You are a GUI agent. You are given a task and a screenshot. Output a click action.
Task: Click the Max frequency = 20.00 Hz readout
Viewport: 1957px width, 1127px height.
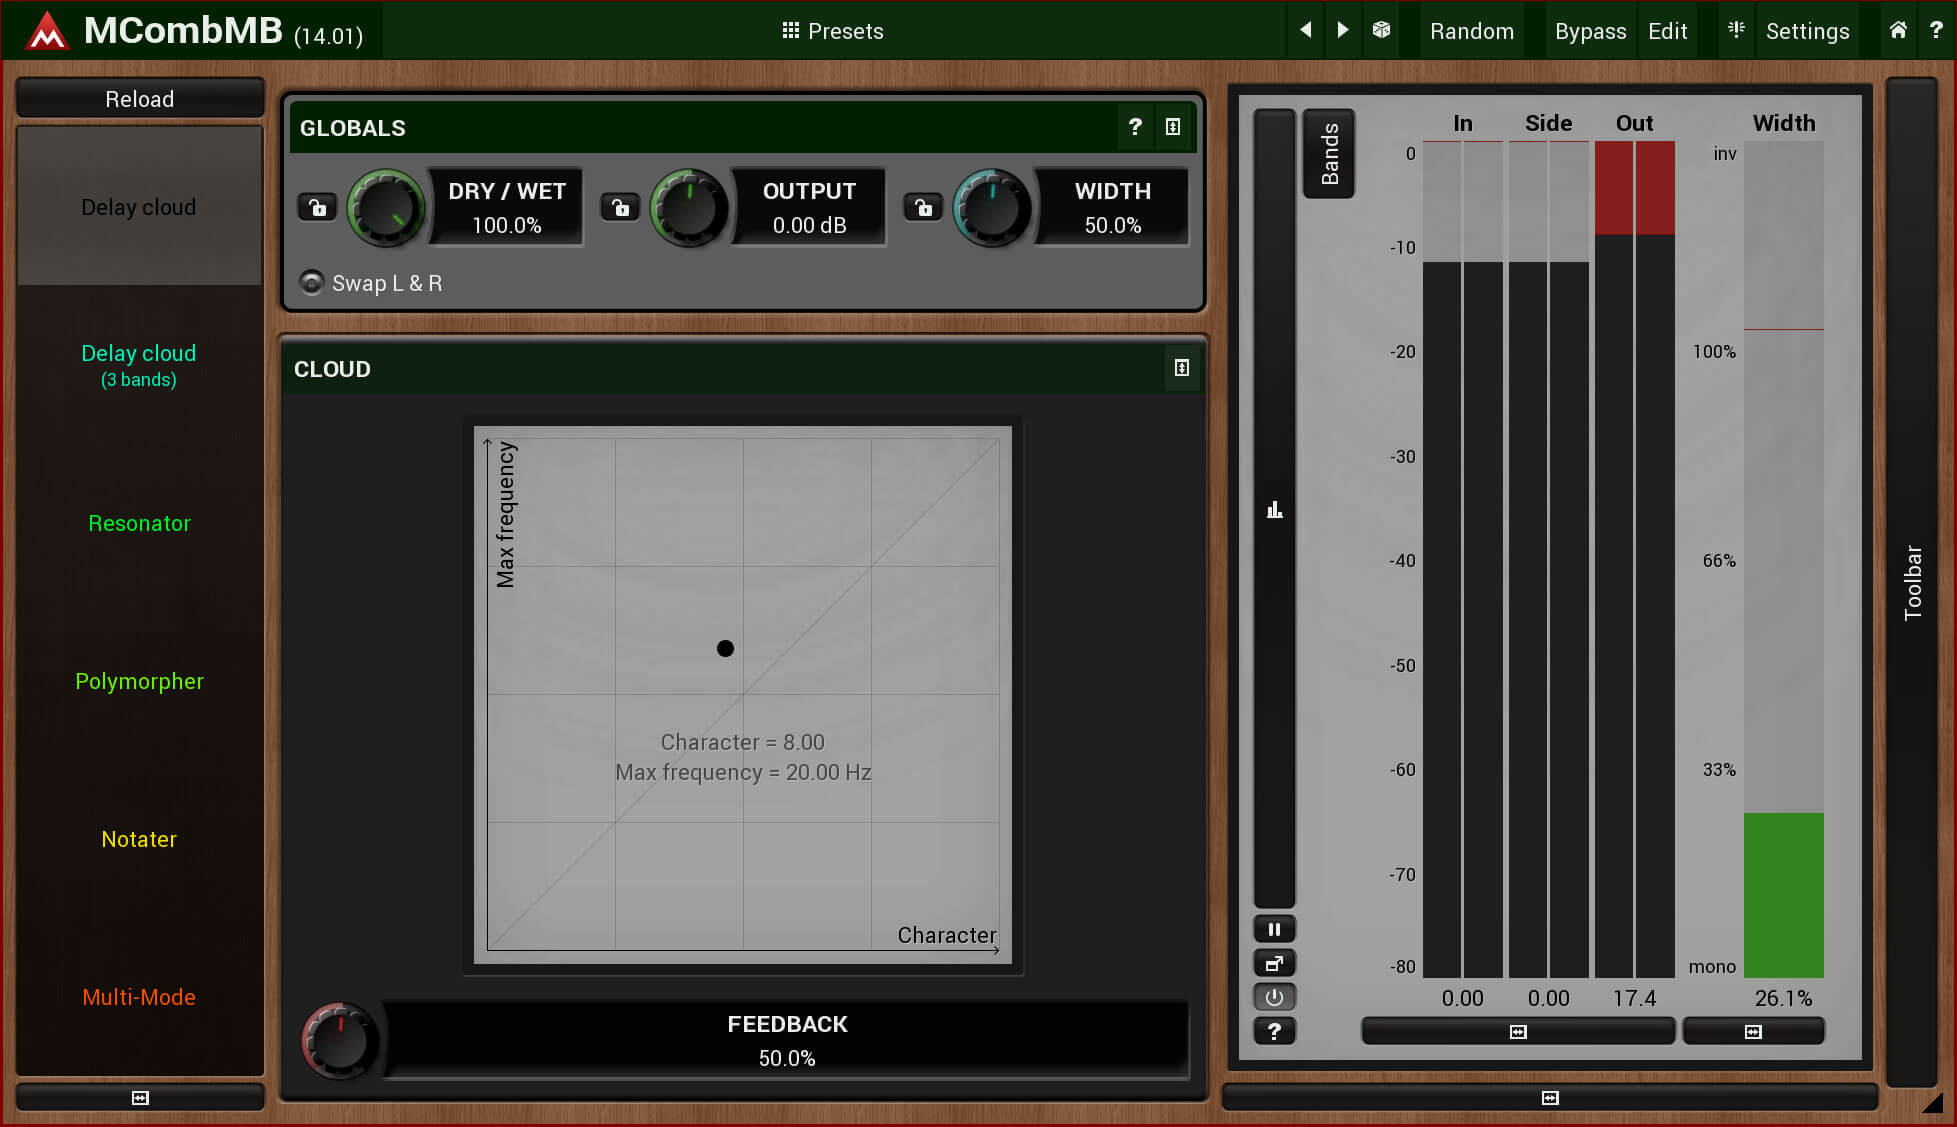click(x=743, y=772)
